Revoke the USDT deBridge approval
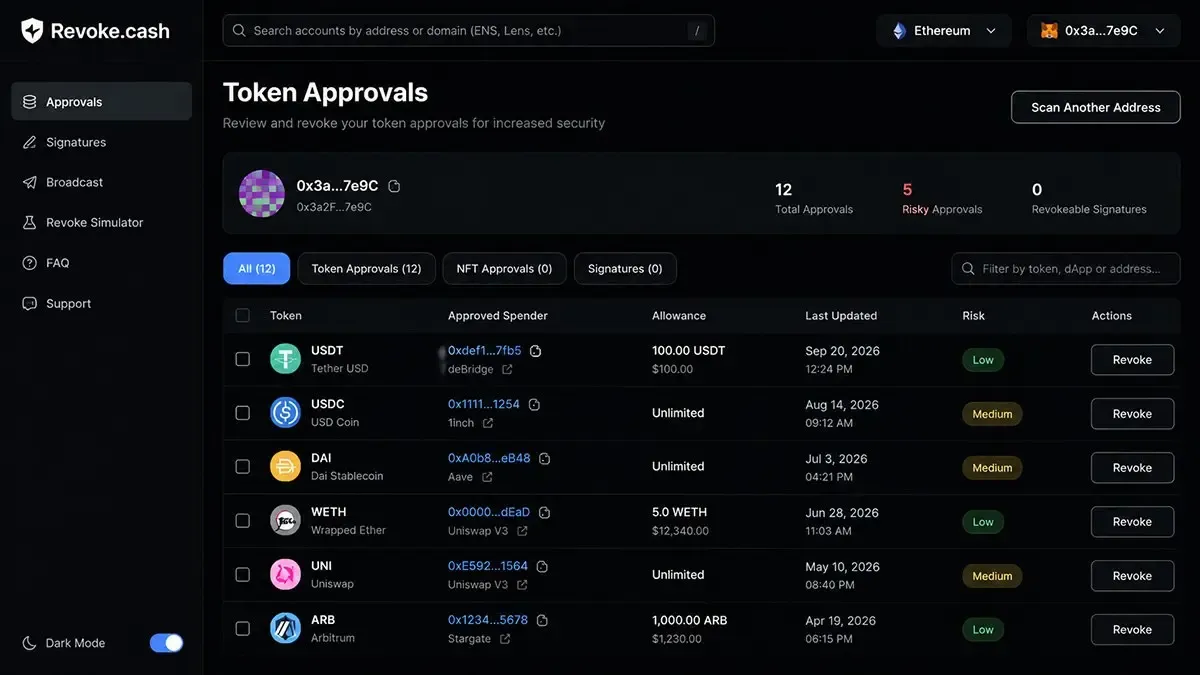This screenshot has width=1200, height=675. 1132,360
